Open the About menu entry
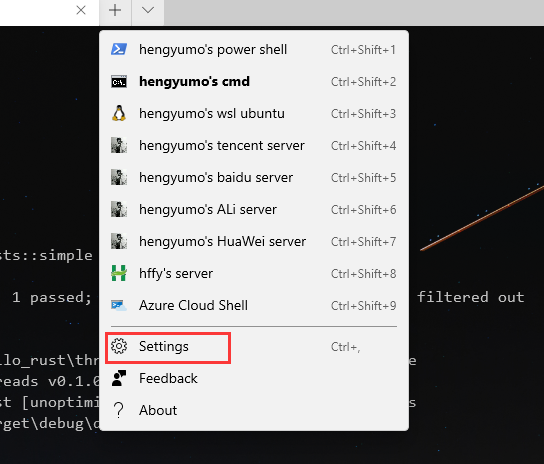 254,410
